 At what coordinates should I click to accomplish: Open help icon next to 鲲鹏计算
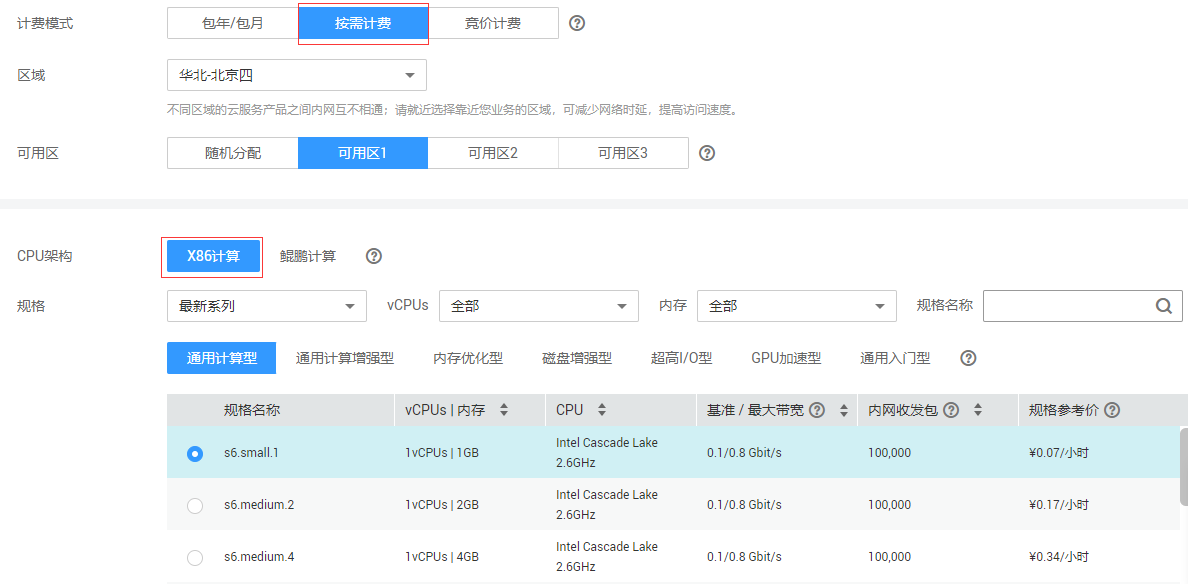point(374,256)
